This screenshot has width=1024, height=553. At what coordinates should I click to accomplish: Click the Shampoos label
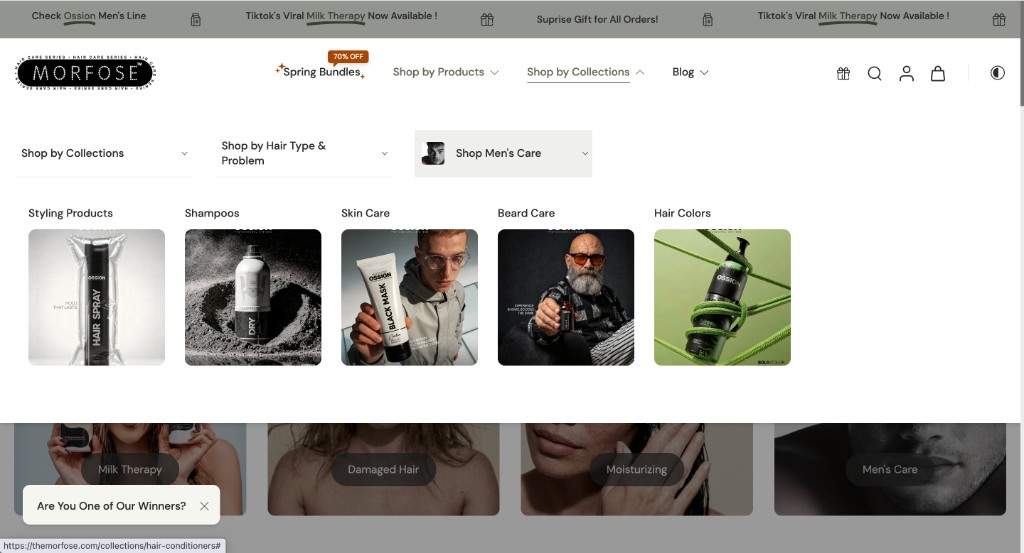point(212,213)
